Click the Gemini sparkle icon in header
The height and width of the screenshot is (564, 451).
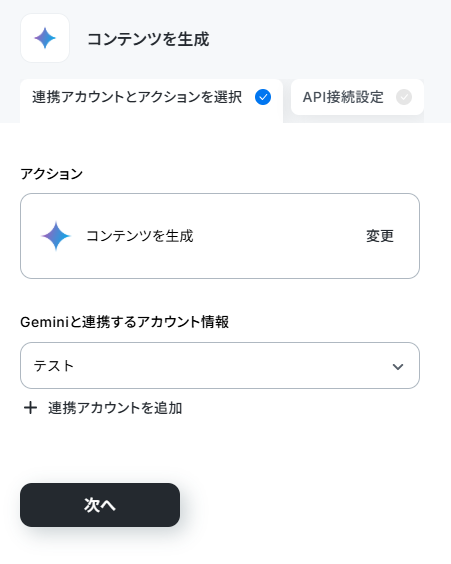pyautogui.click(x=45, y=38)
